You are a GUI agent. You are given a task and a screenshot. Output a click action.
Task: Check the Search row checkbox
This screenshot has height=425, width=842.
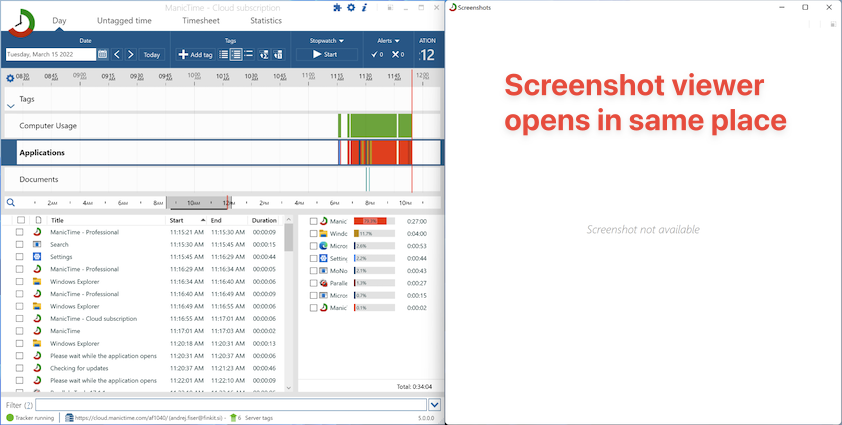pyautogui.click(x=19, y=244)
